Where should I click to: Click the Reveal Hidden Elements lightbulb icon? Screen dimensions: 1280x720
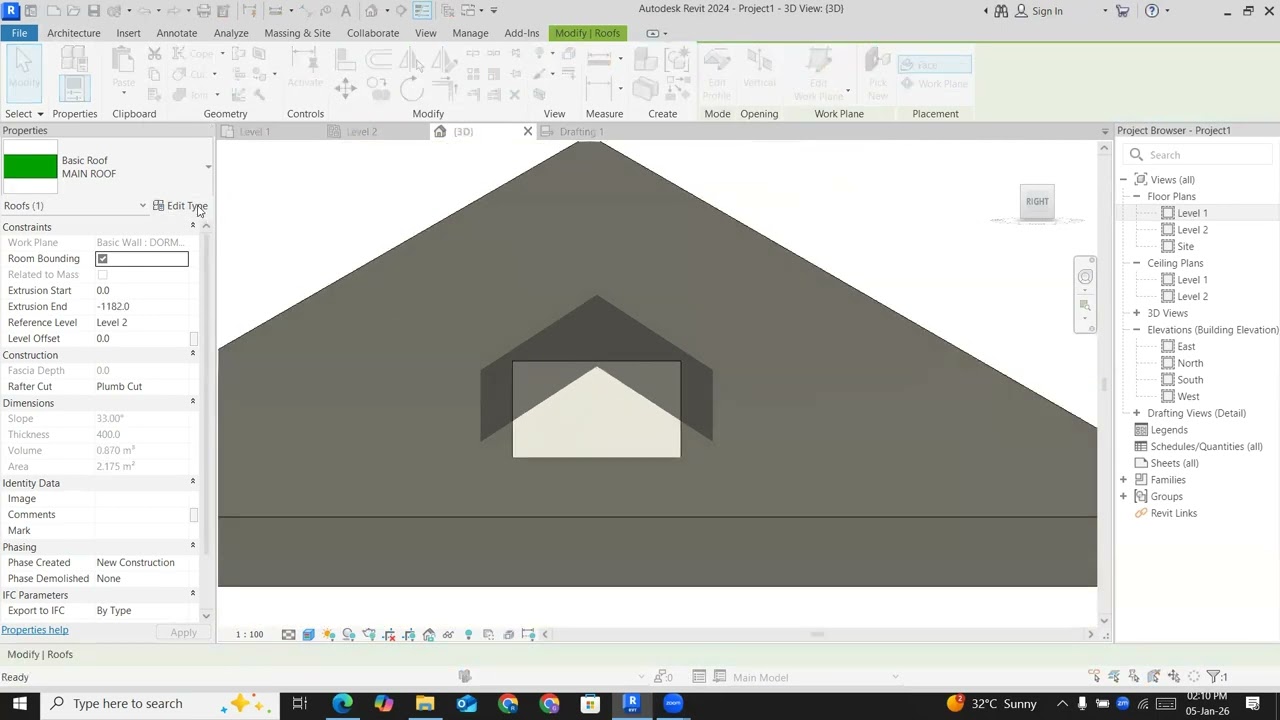pos(468,634)
